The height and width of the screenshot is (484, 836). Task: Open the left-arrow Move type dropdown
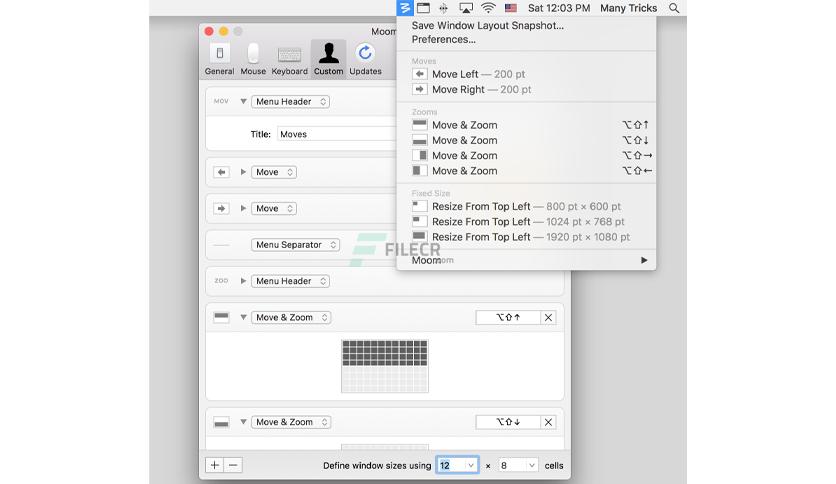[x=274, y=172]
